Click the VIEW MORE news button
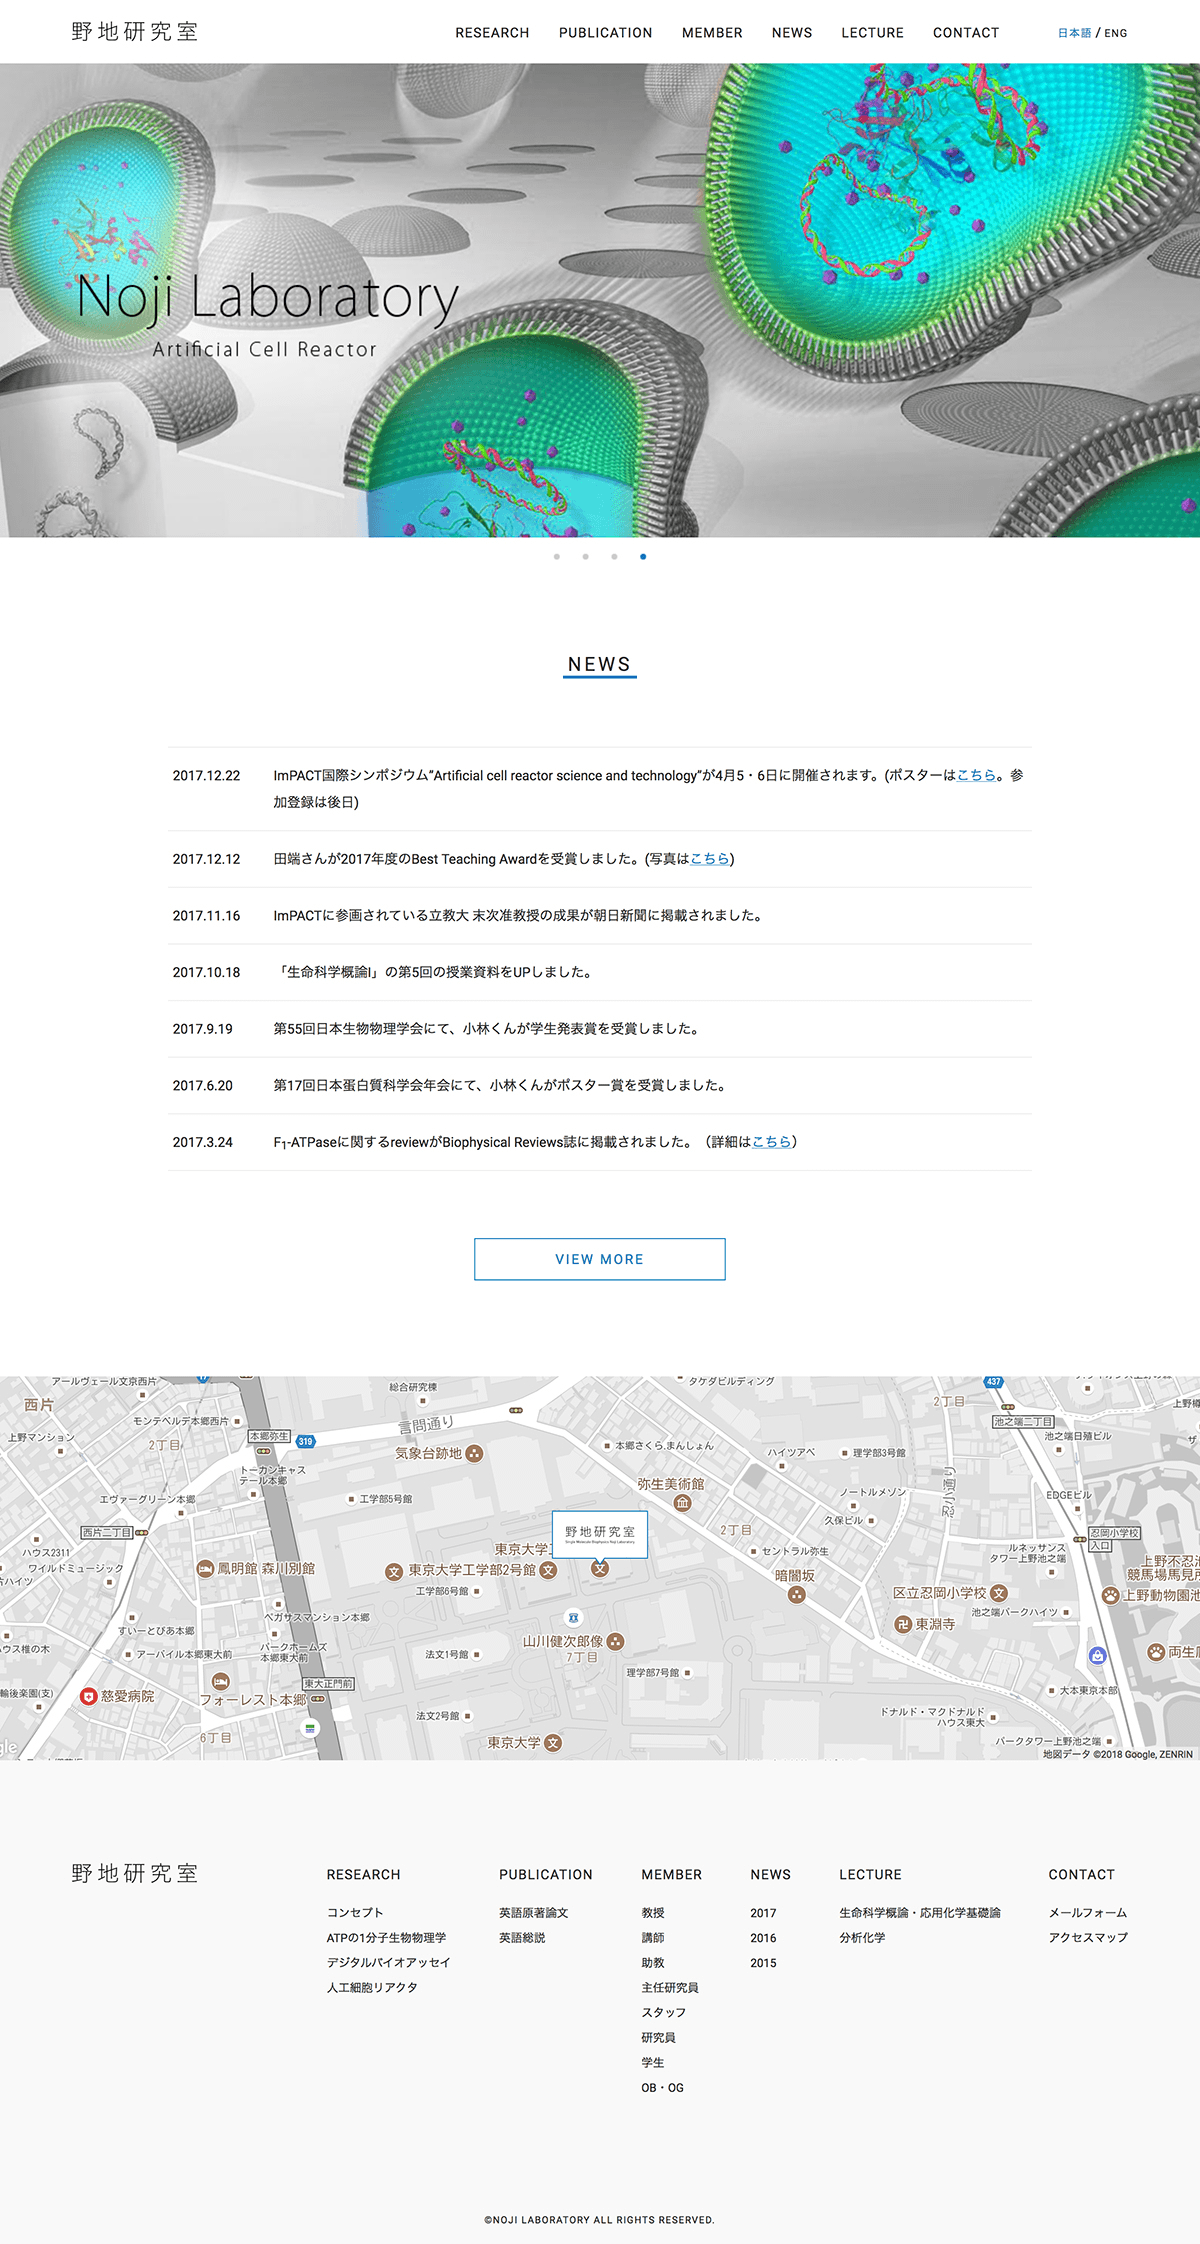The height and width of the screenshot is (2244, 1200). pos(600,1259)
